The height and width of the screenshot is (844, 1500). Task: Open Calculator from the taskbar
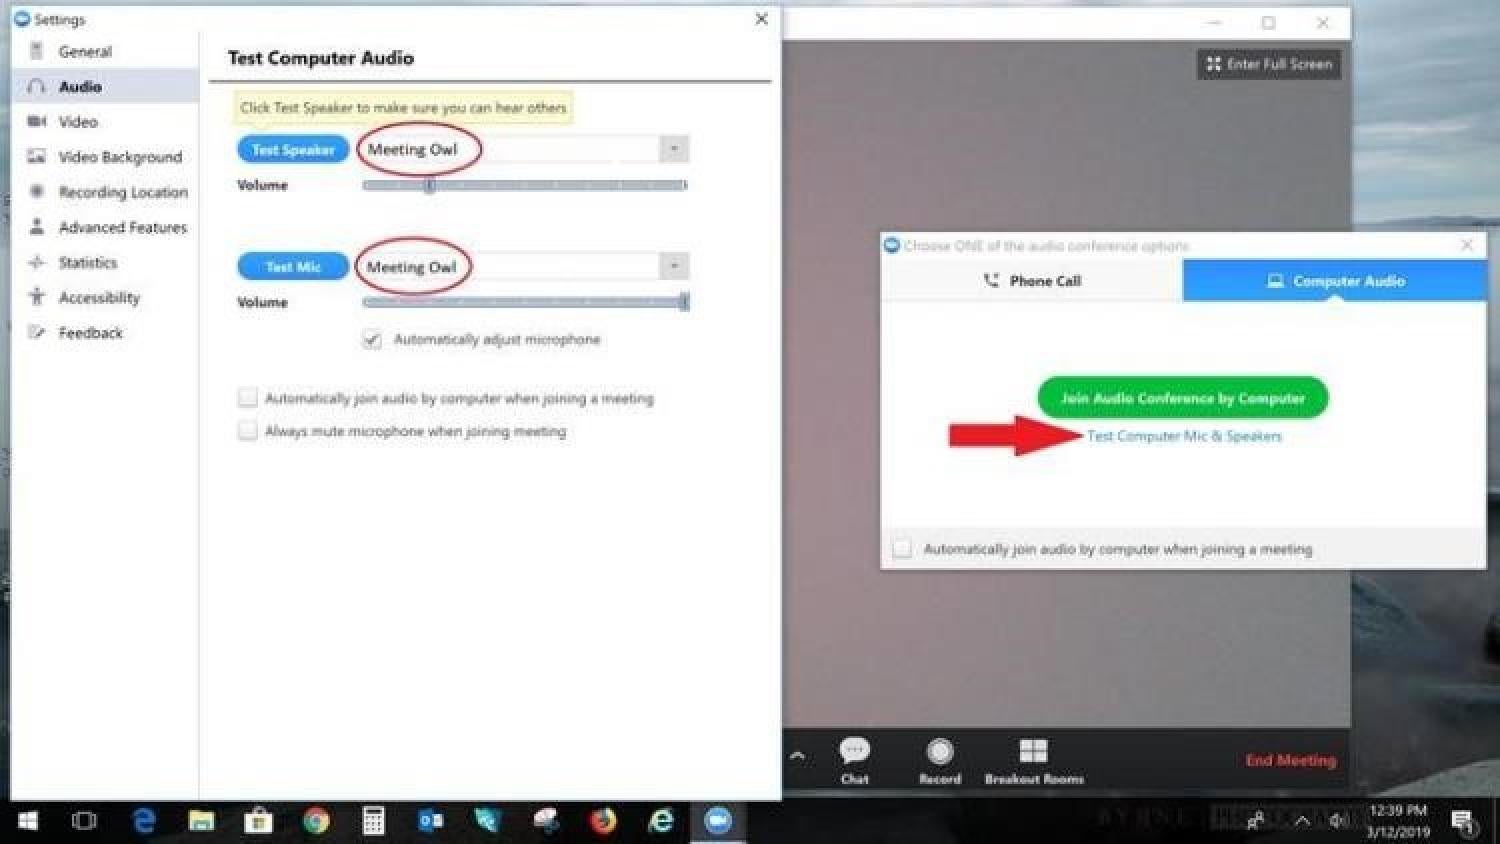[x=373, y=821]
